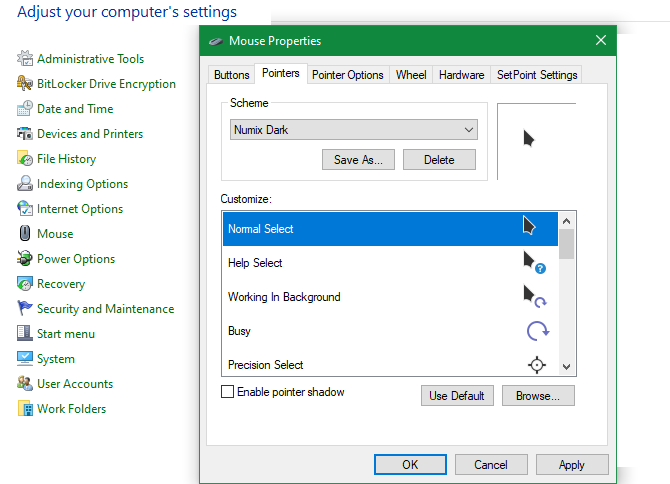Click the User Accounts icon
The height and width of the screenshot is (484, 670).
[x=25, y=383]
